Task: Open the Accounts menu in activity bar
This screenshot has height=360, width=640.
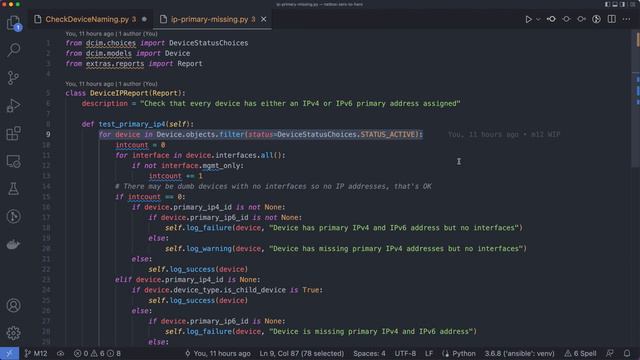Action: 13,305
